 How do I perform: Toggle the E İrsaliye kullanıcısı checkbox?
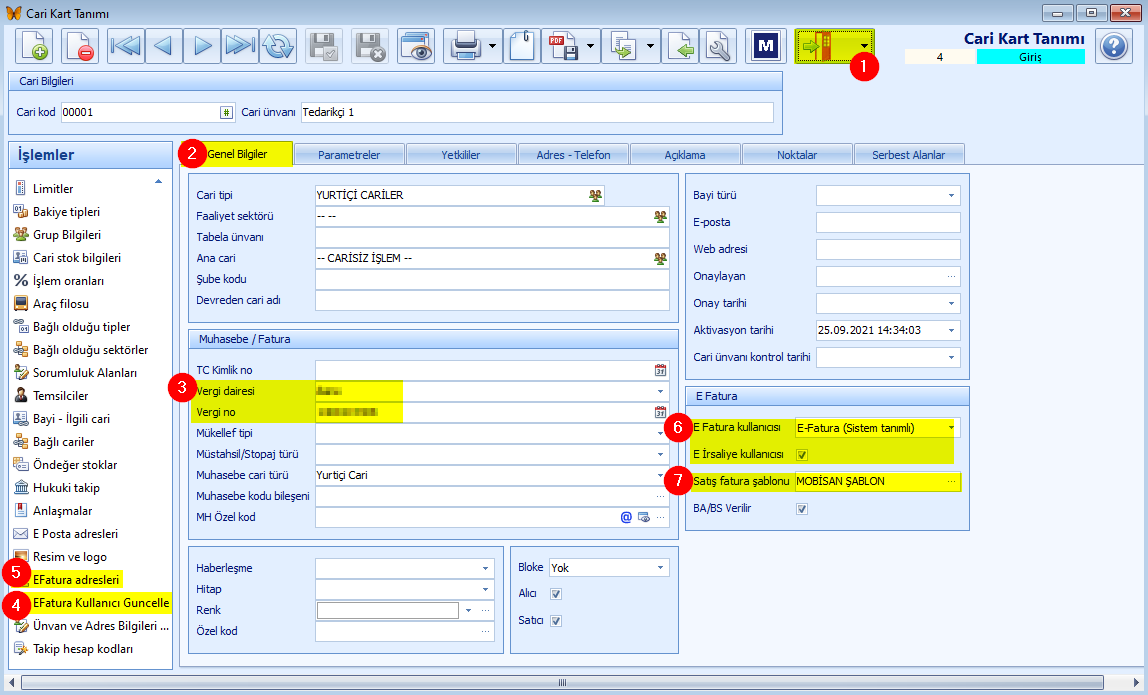(x=802, y=455)
